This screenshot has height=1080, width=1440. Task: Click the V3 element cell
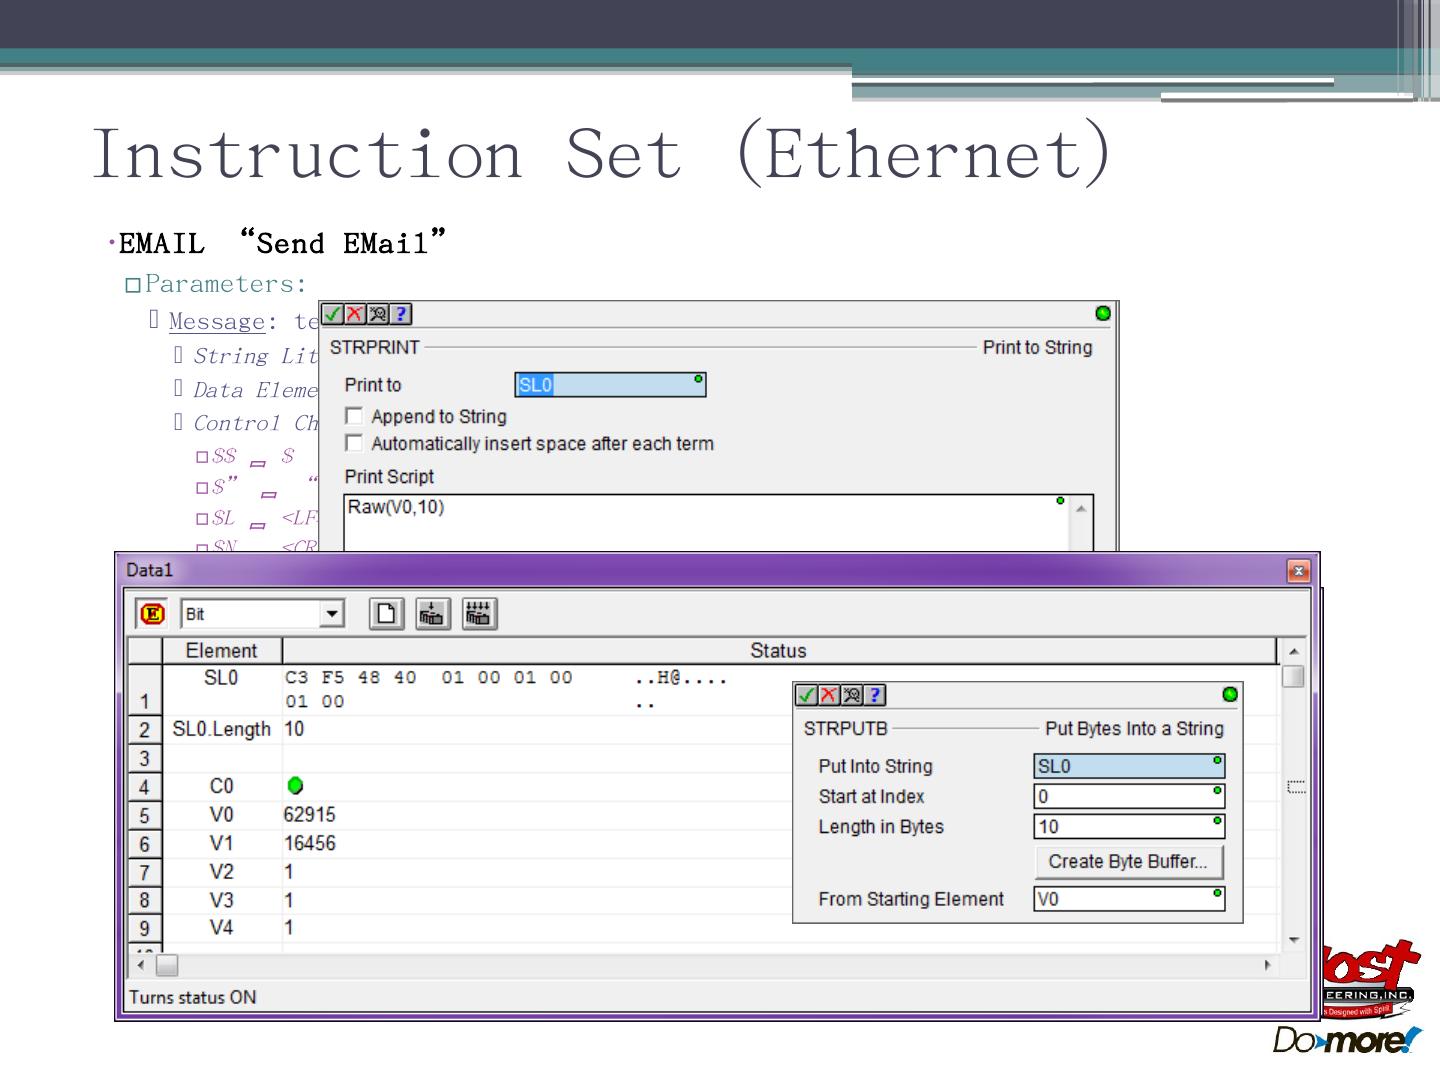pos(222,901)
